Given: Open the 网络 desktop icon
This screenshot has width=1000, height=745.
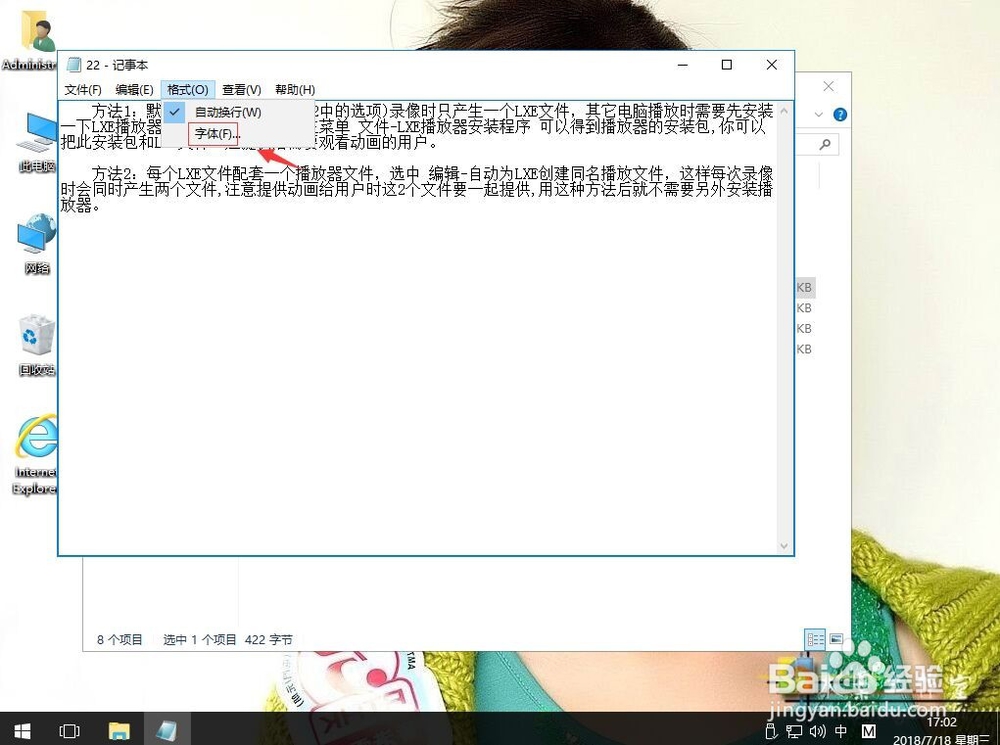Looking at the screenshot, I should click(x=35, y=235).
